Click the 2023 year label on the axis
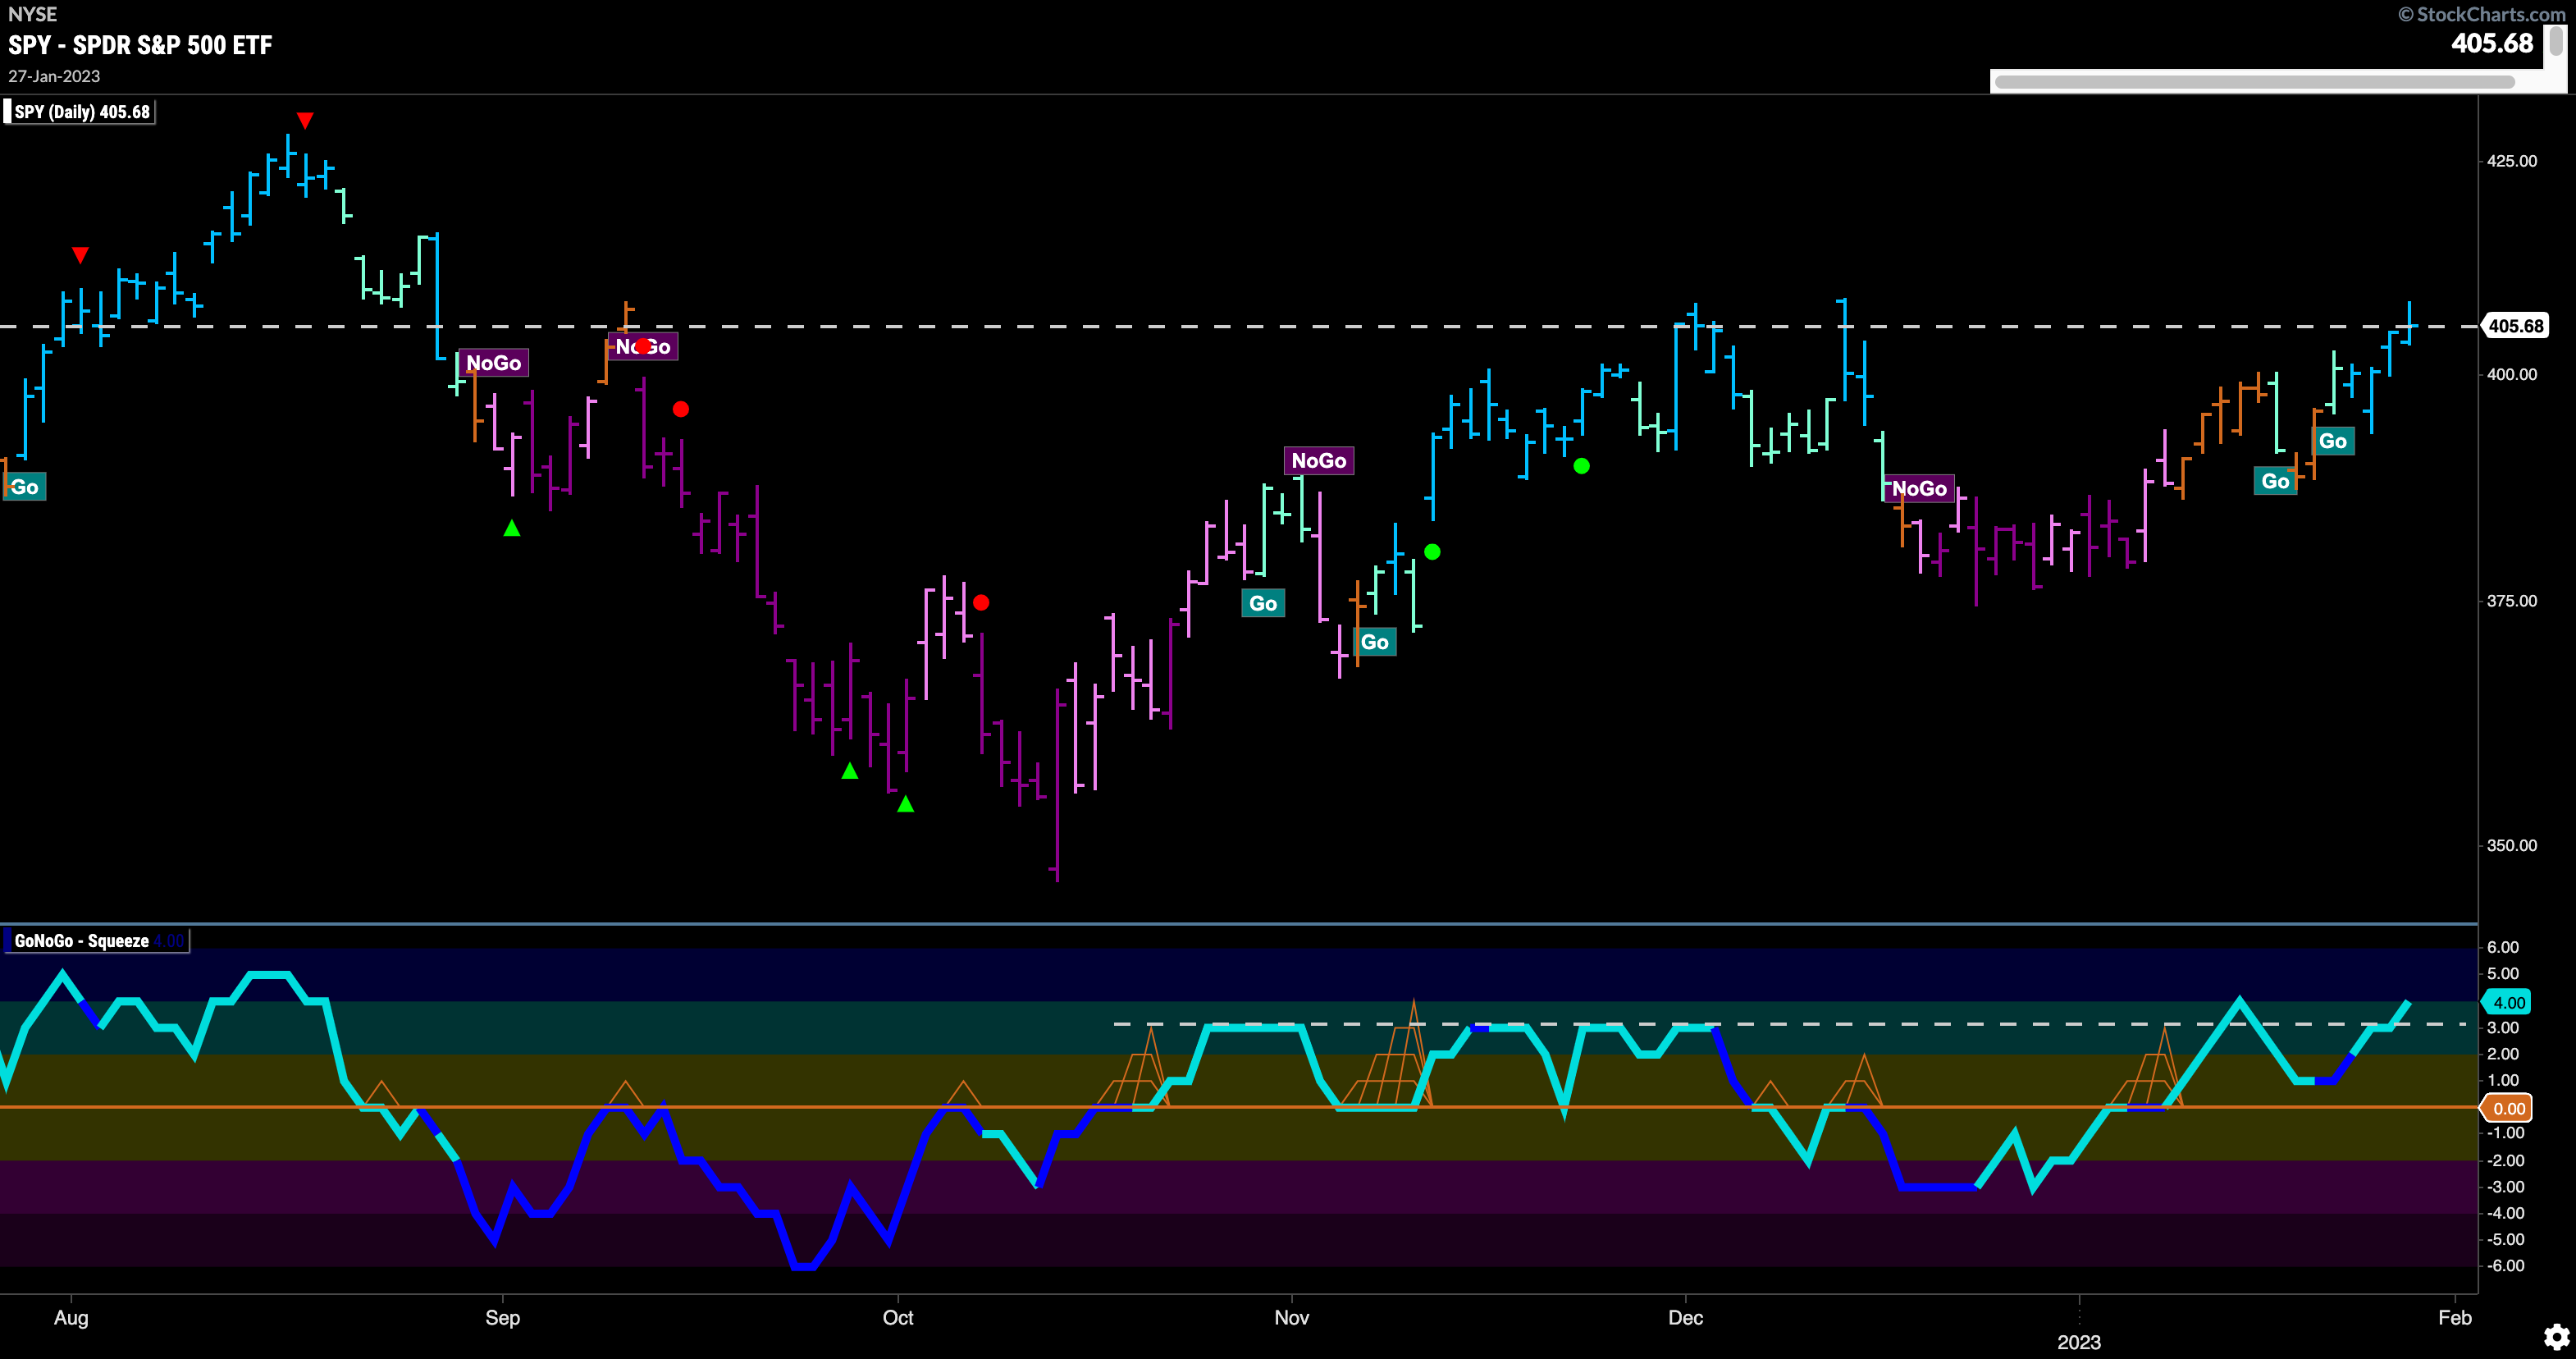Screen dimensions: 2576x1359 (x=2079, y=1342)
